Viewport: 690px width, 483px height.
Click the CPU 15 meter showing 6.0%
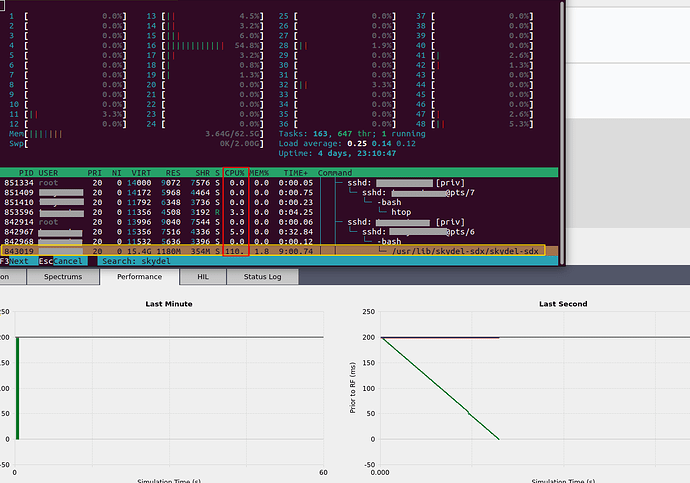(x=205, y=36)
